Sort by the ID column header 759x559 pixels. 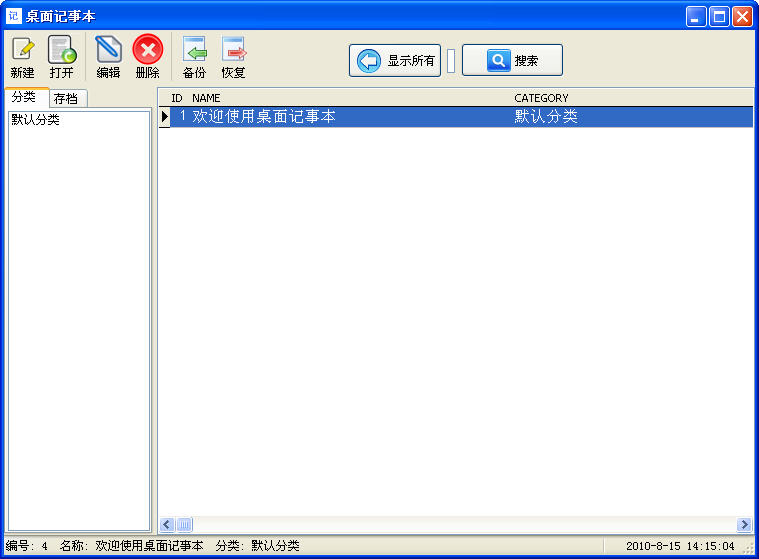click(x=177, y=98)
